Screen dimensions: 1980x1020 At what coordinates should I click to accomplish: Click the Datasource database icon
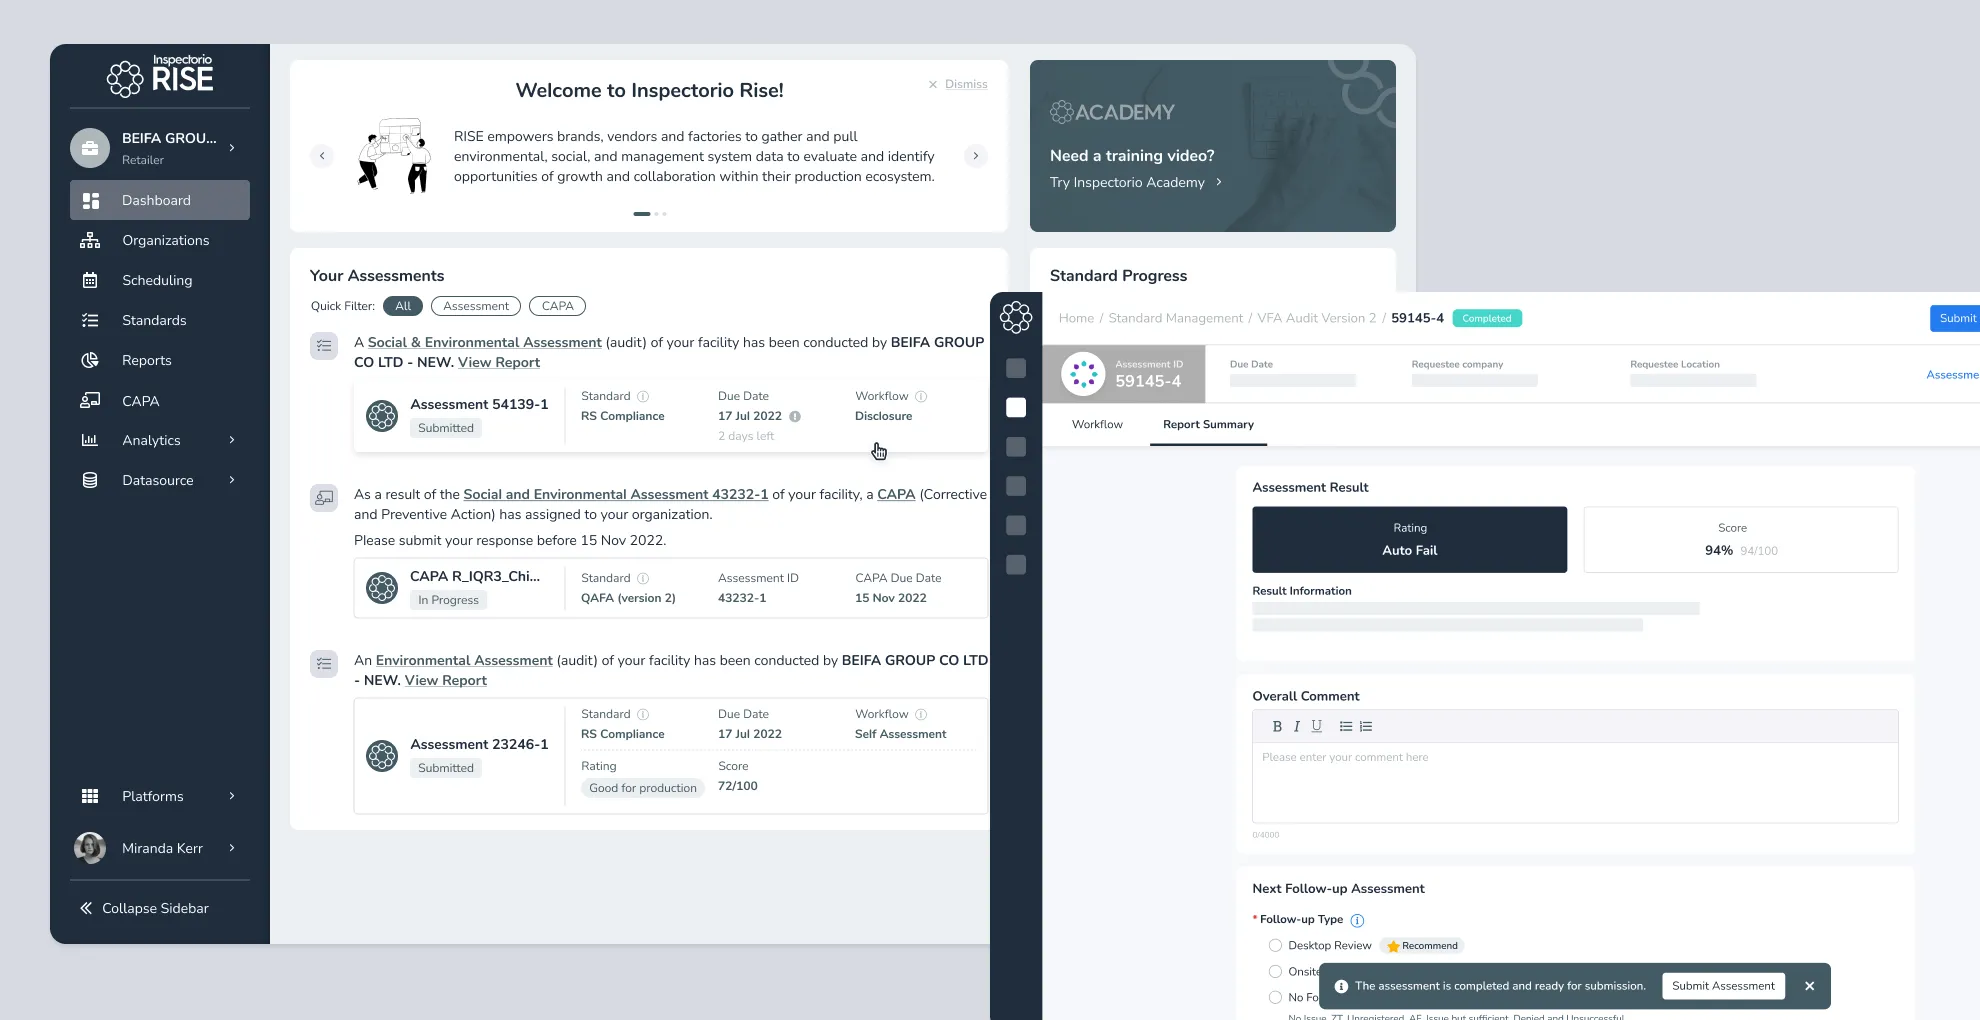(x=90, y=480)
